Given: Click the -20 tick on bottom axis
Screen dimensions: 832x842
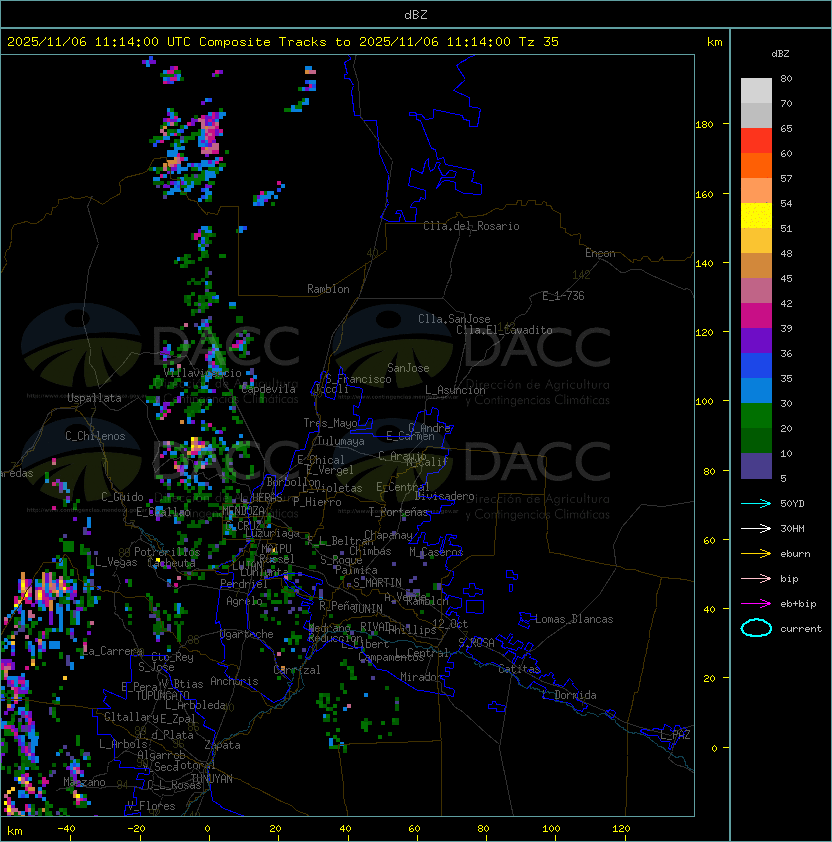Looking at the screenshot, I should click(136, 829).
